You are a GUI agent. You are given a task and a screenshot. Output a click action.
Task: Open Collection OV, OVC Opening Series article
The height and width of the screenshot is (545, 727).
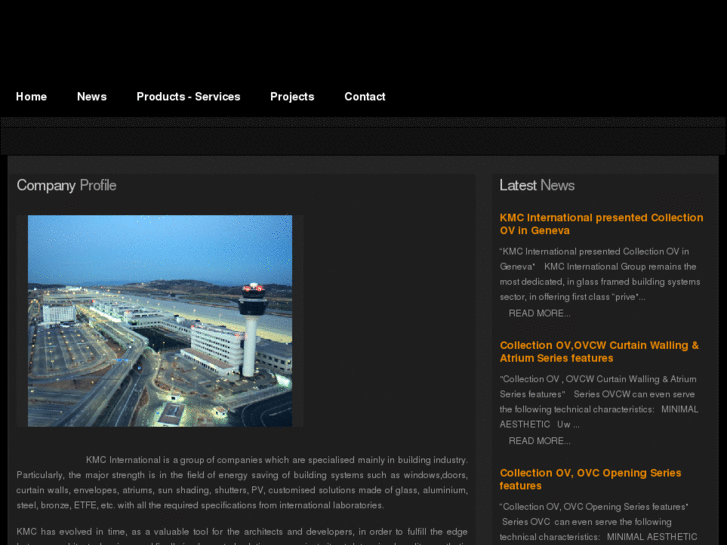[x=590, y=479]
